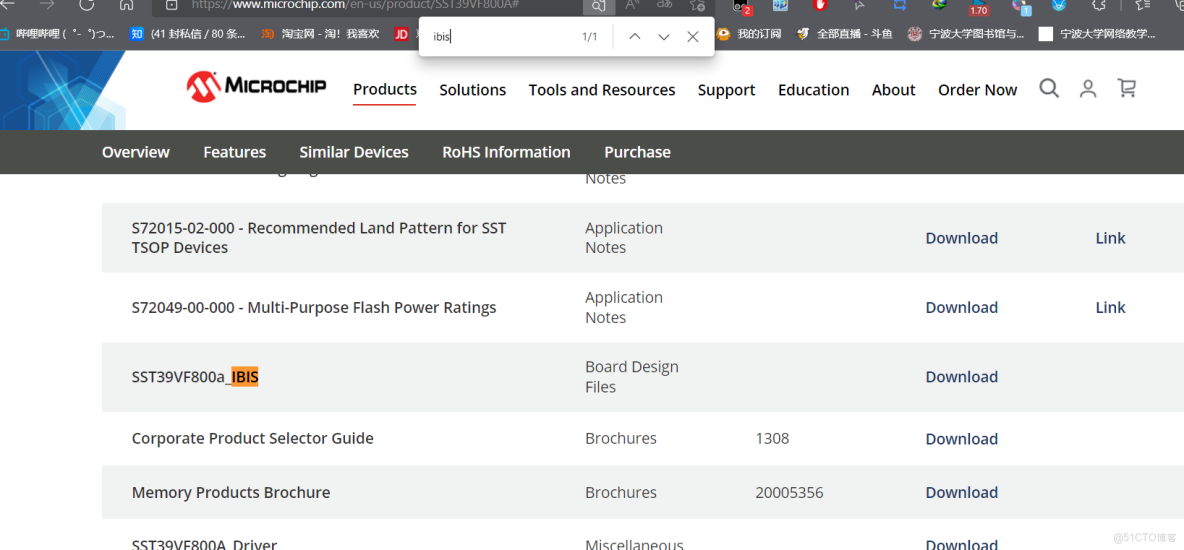The height and width of the screenshot is (550, 1184).
Task: Download the Memory Products Brochure
Action: click(961, 493)
